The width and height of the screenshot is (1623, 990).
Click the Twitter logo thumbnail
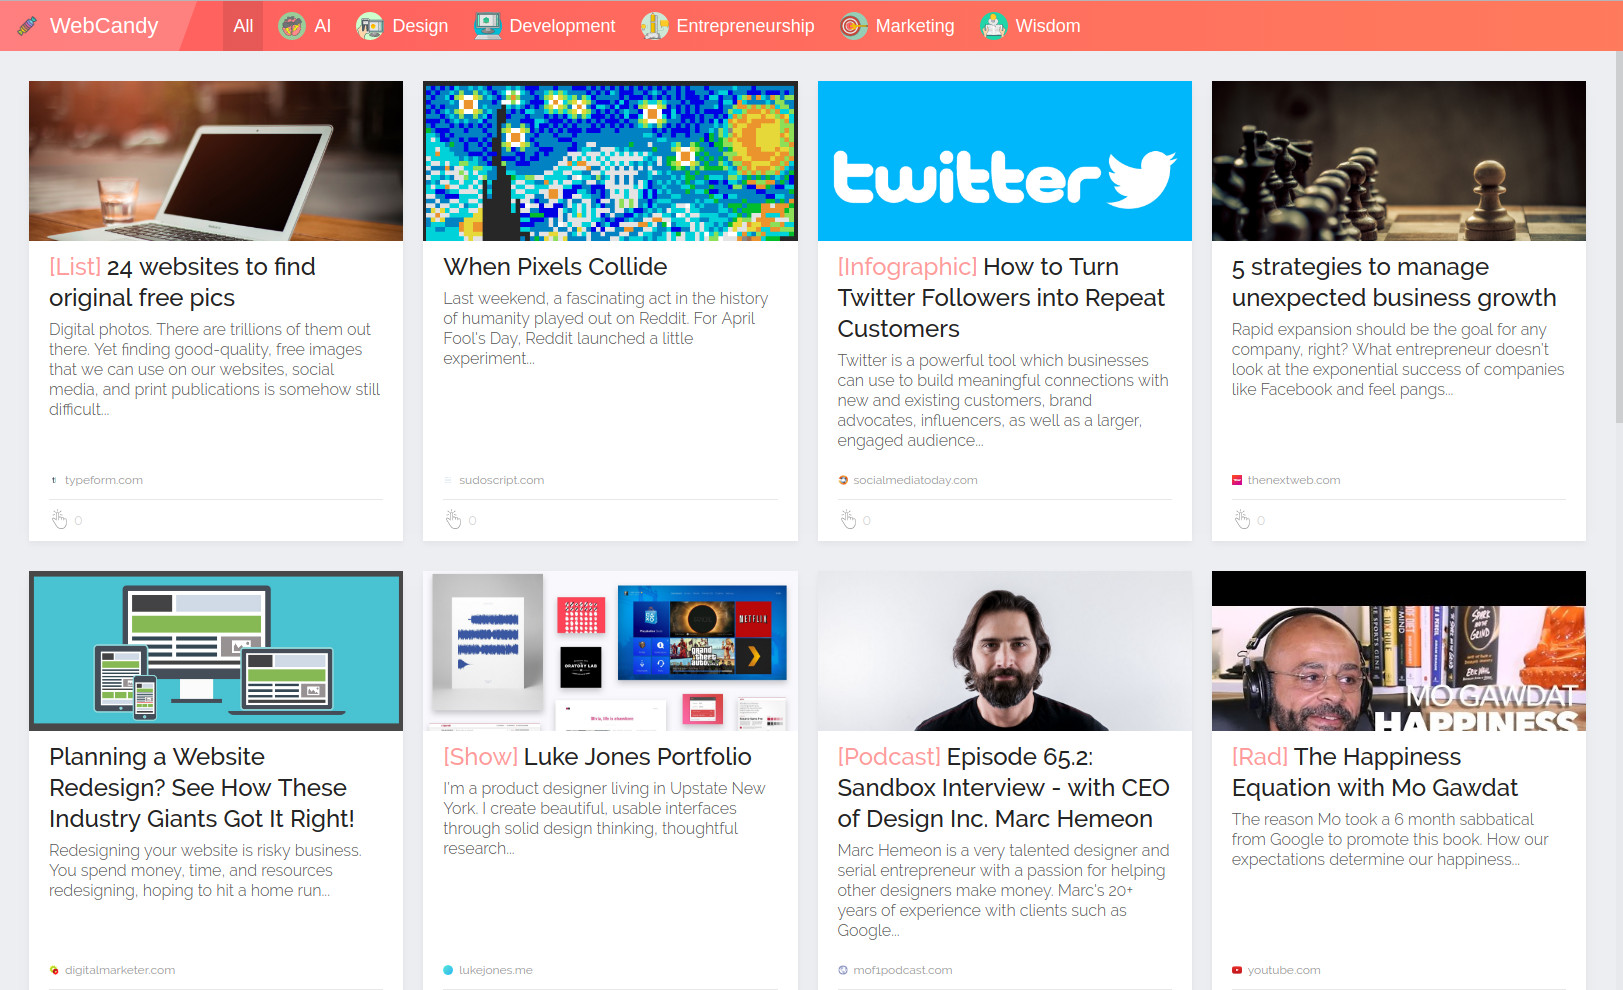pyautogui.click(x=1005, y=161)
